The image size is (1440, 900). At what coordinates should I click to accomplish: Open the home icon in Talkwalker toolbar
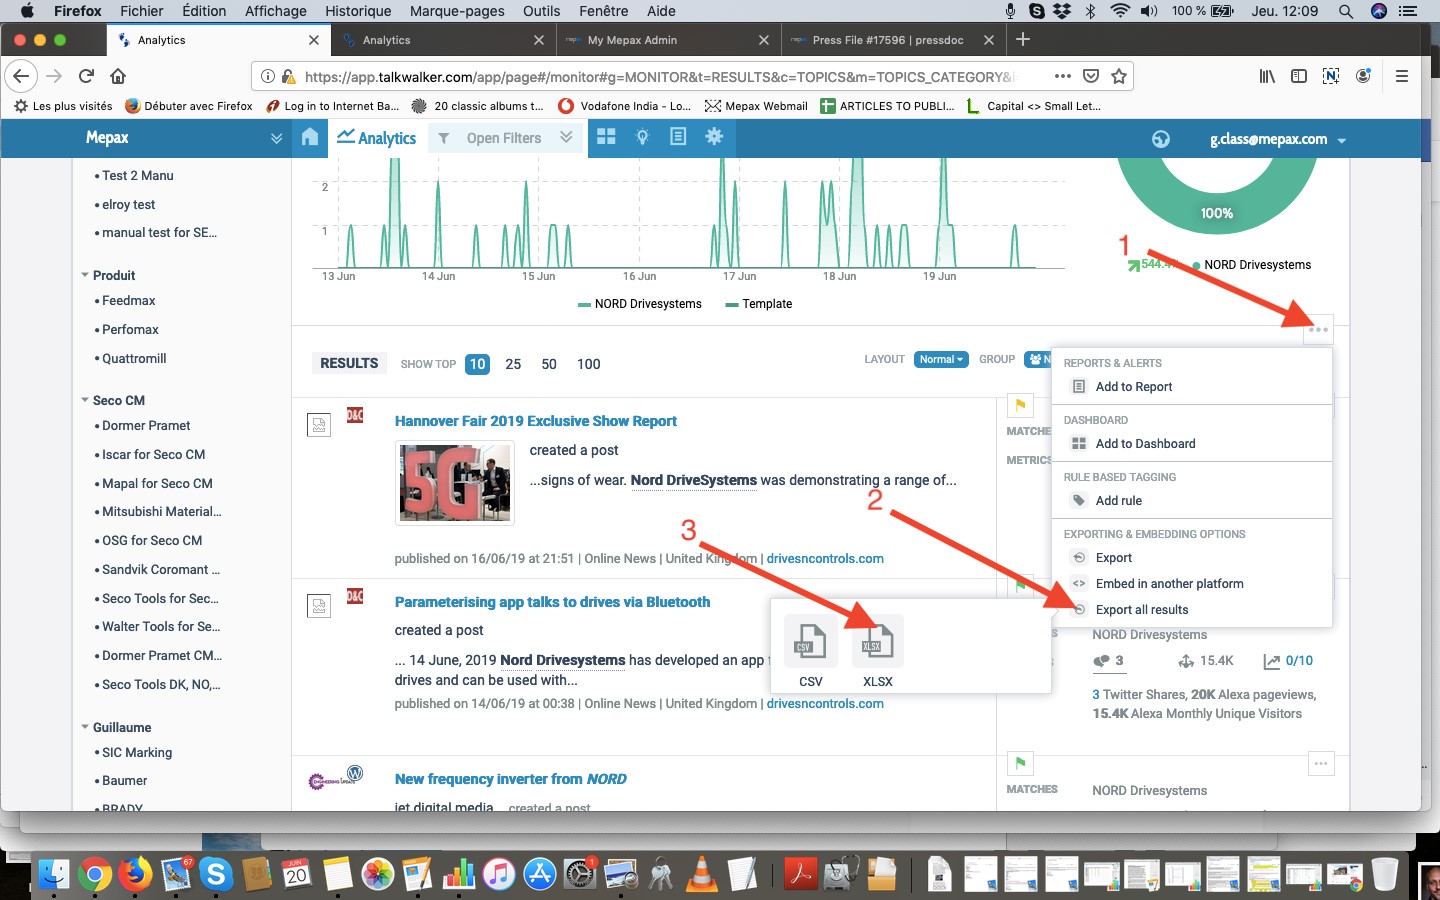click(x=310, y=138)
